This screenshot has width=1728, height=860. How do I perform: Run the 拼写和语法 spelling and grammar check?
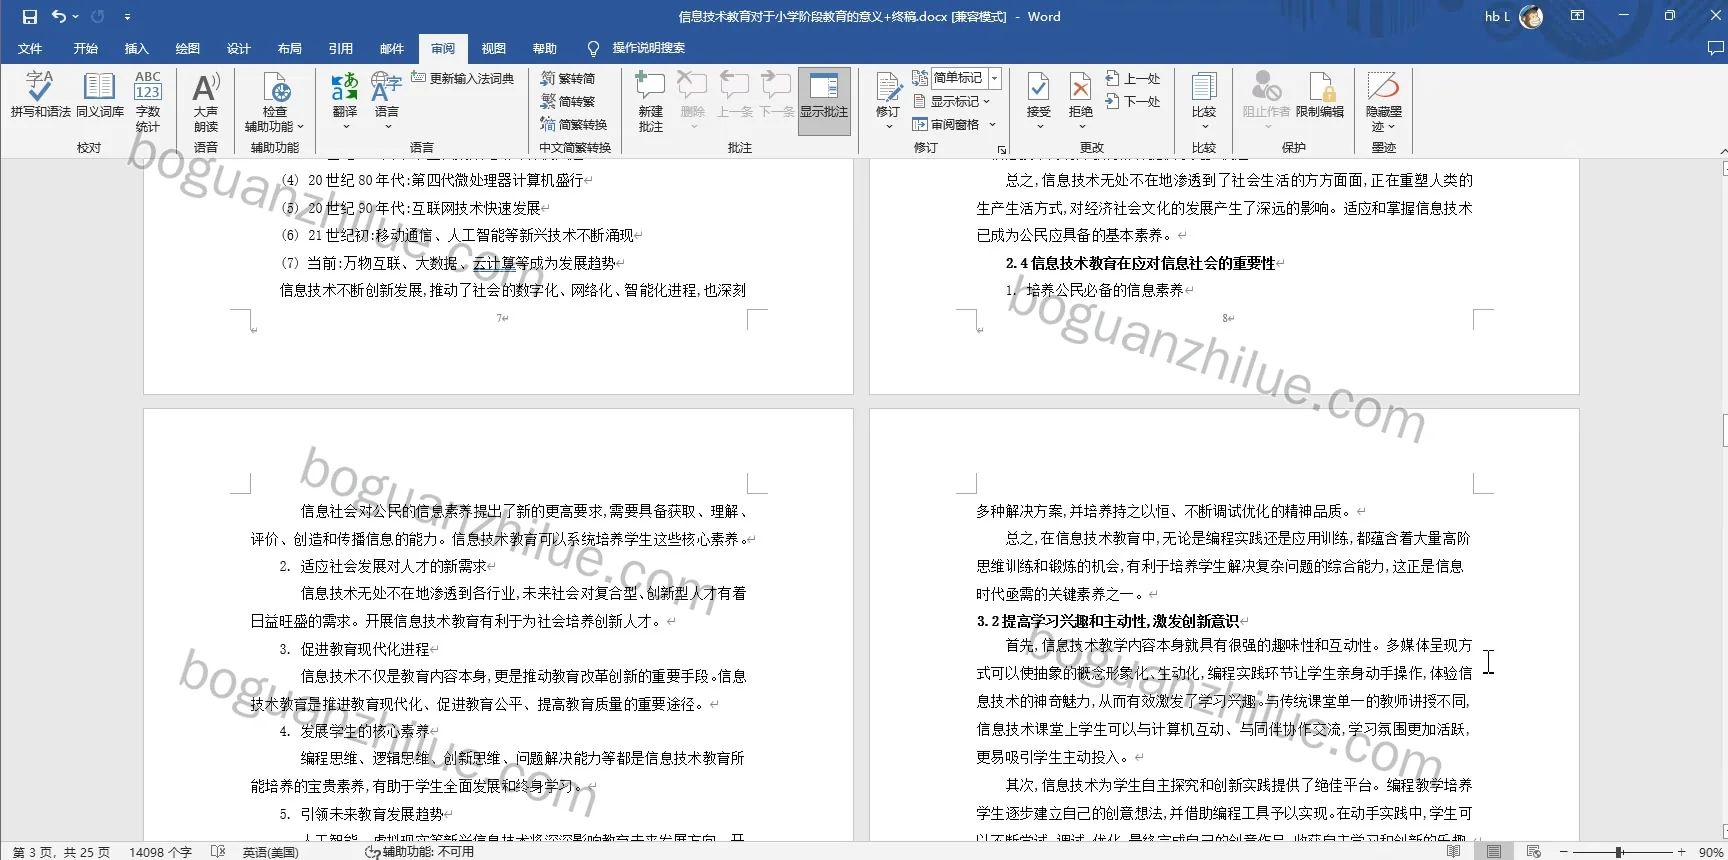(40, 95)
